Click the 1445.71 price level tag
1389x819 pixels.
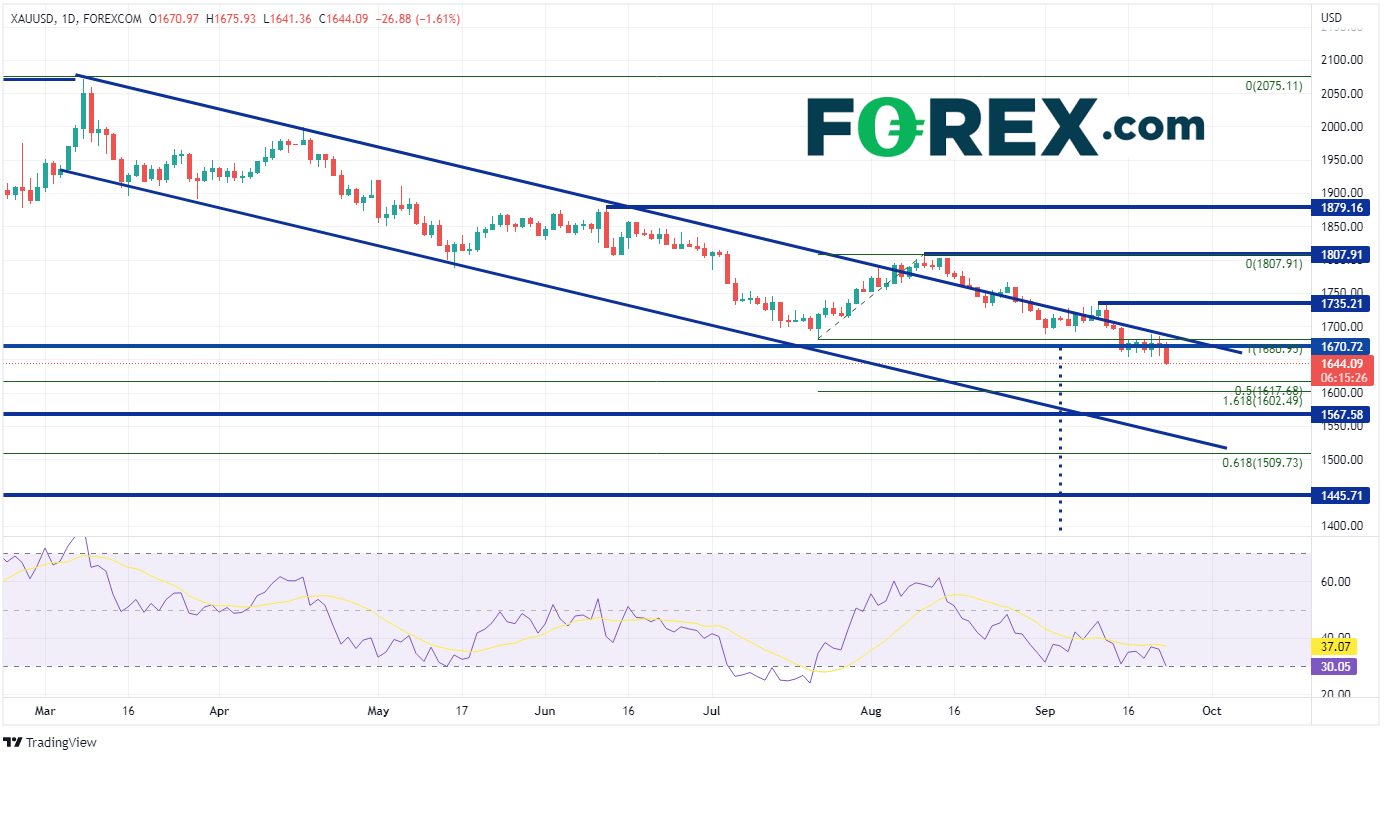pos(1341,495)
